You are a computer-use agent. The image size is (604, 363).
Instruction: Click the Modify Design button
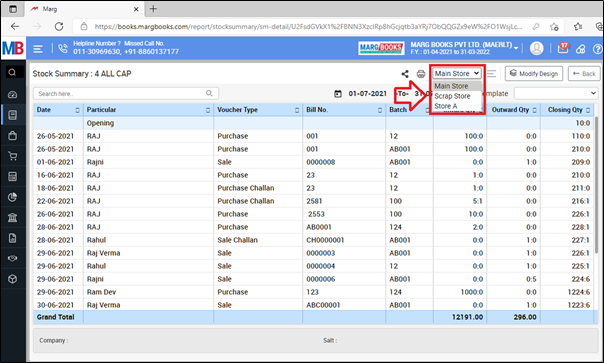(534, 73)
